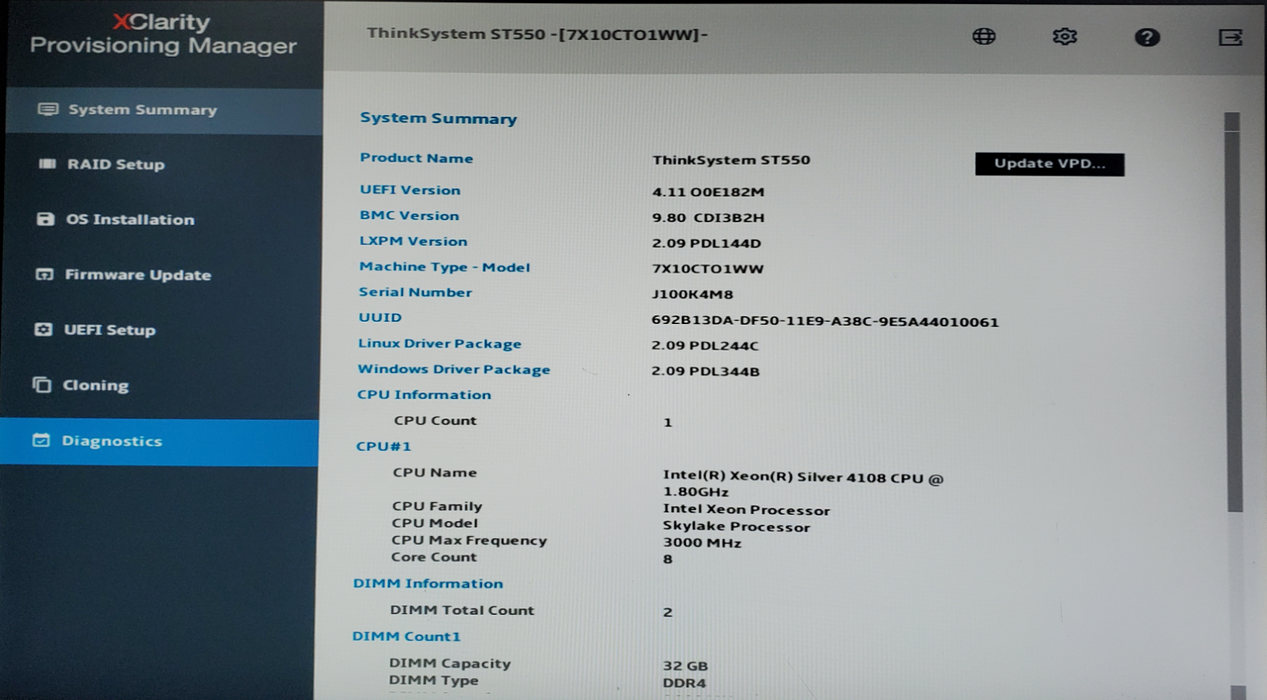Click the System Summary page heading

(438, 118)
